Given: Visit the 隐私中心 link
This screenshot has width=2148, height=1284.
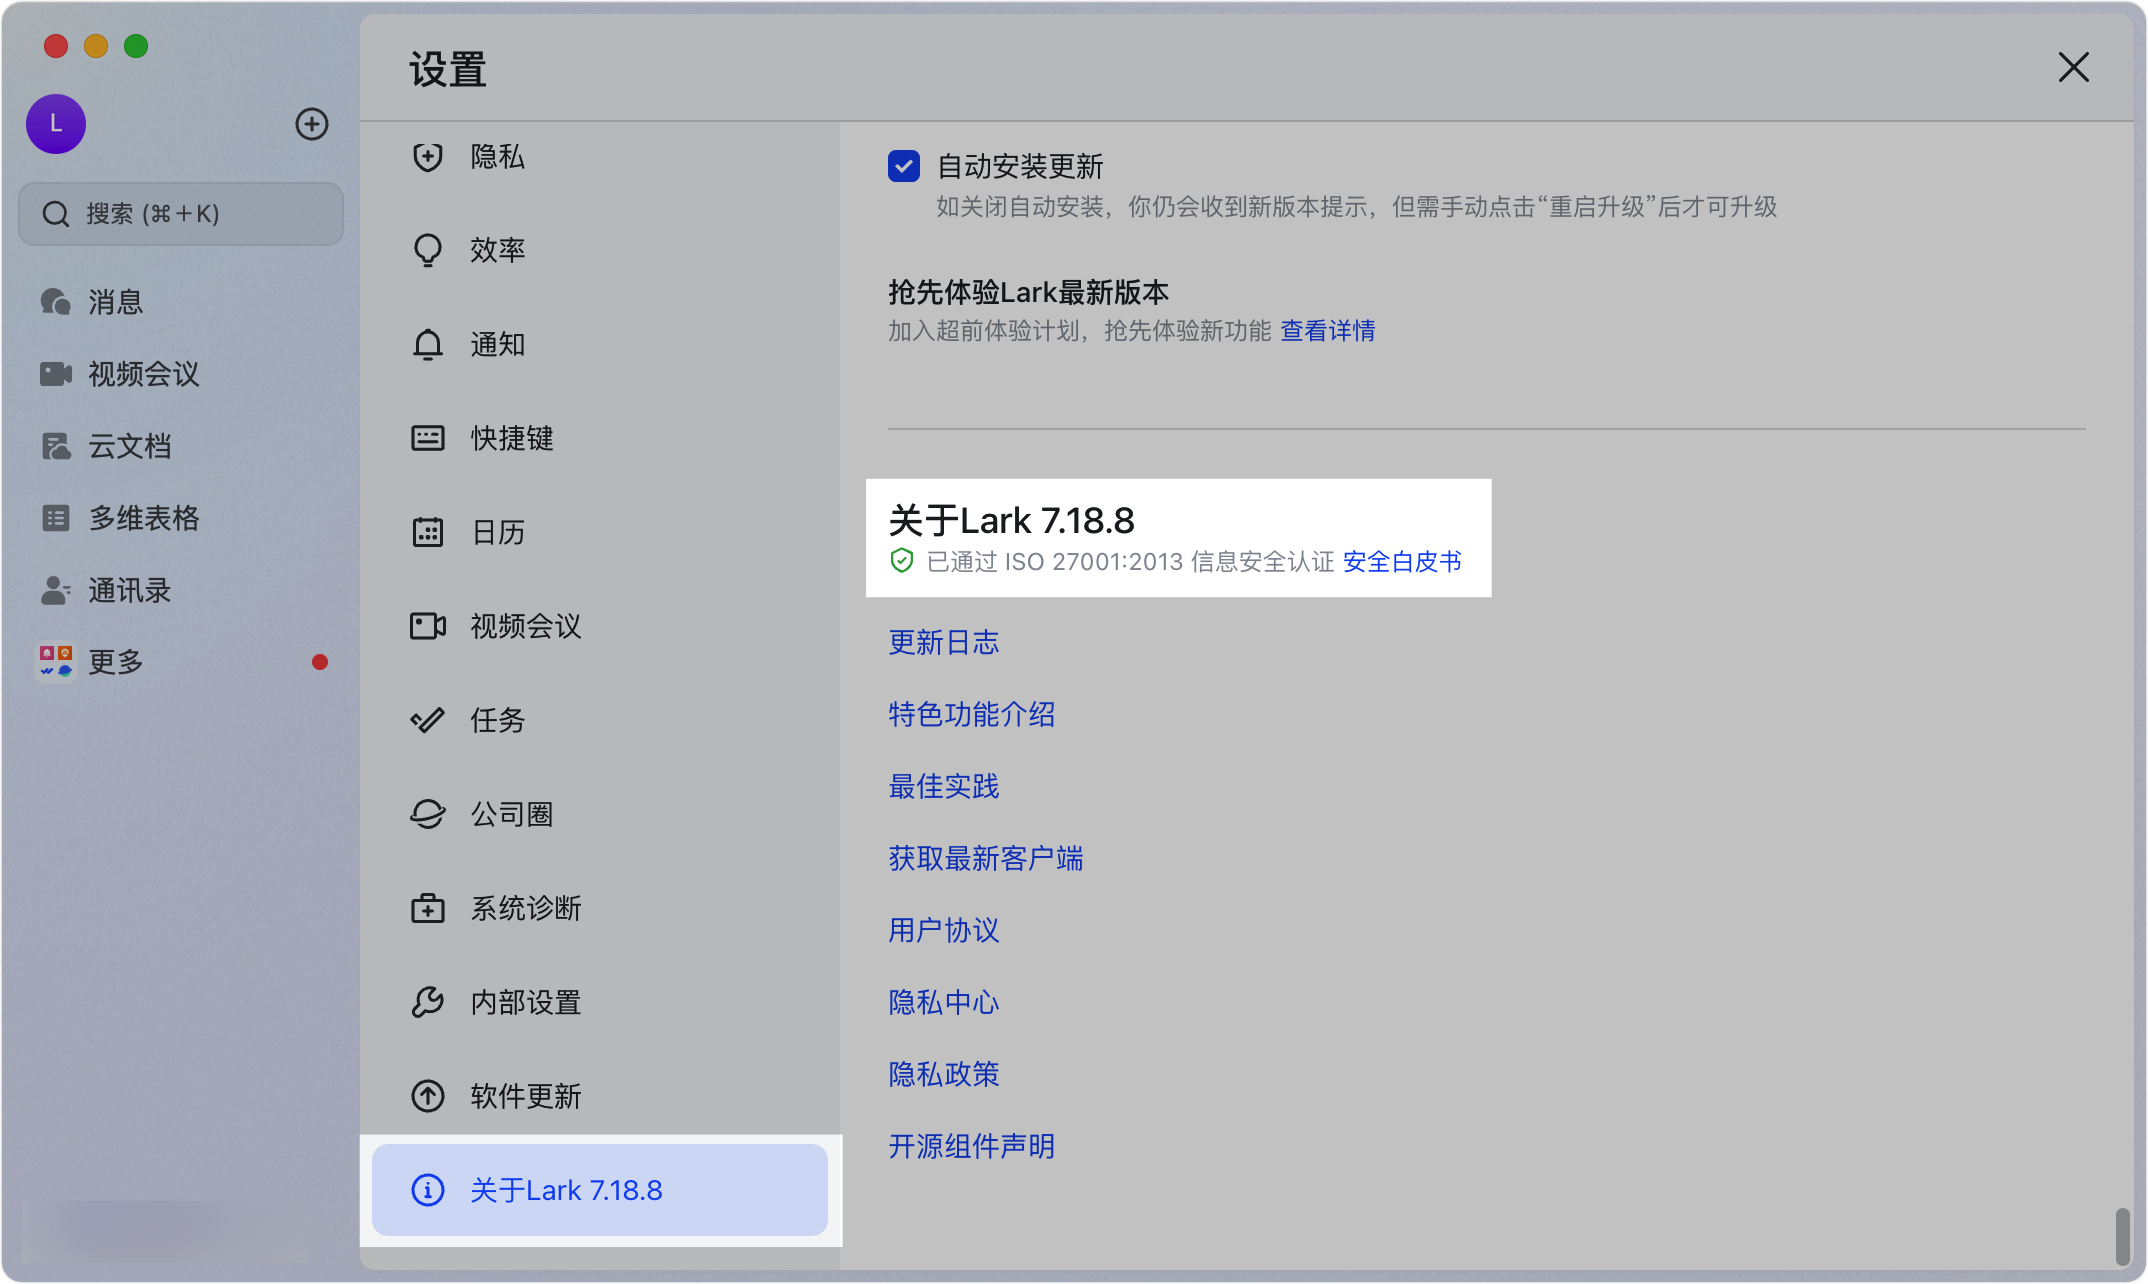Looking at the screenshot, I should 944,1002.
